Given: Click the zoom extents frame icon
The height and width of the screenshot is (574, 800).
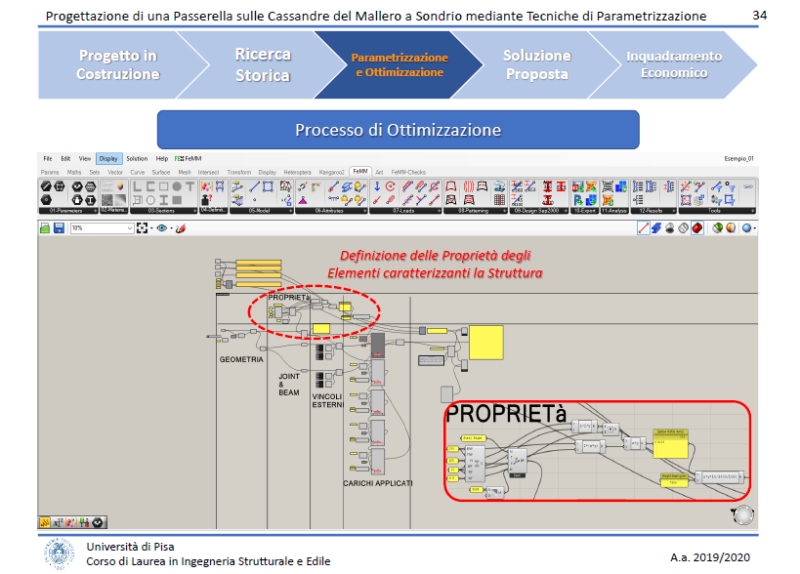Looking at the screenshot, I should click(142, 228).
